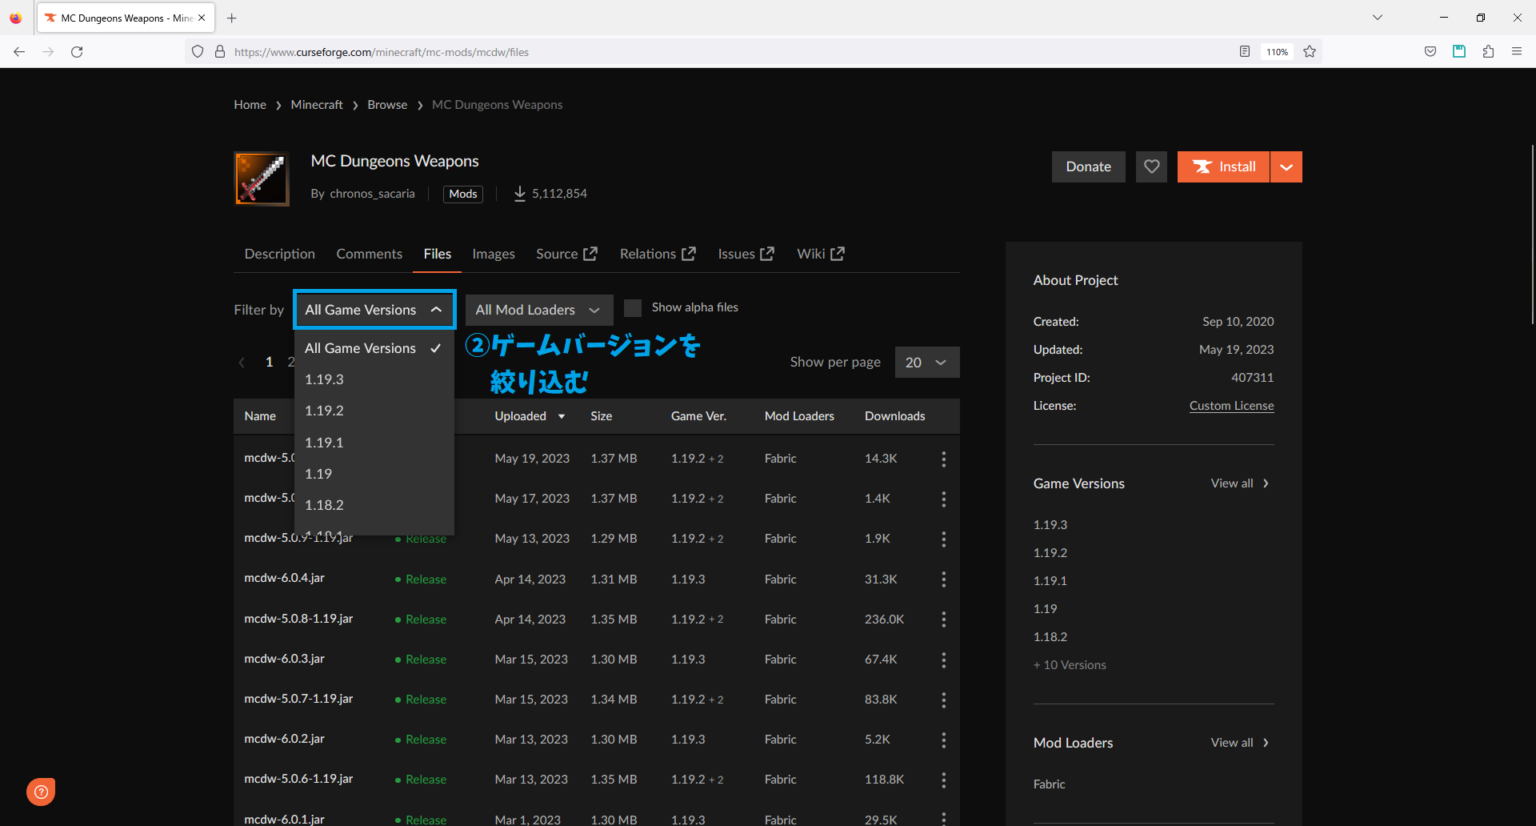
Task: Enable the Show alpha files checkbox
Action: coord(632,307)
